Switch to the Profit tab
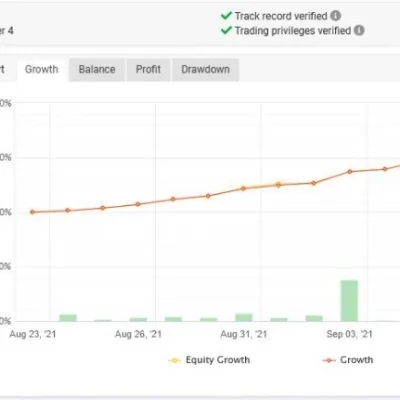 [x=148, y=70]
